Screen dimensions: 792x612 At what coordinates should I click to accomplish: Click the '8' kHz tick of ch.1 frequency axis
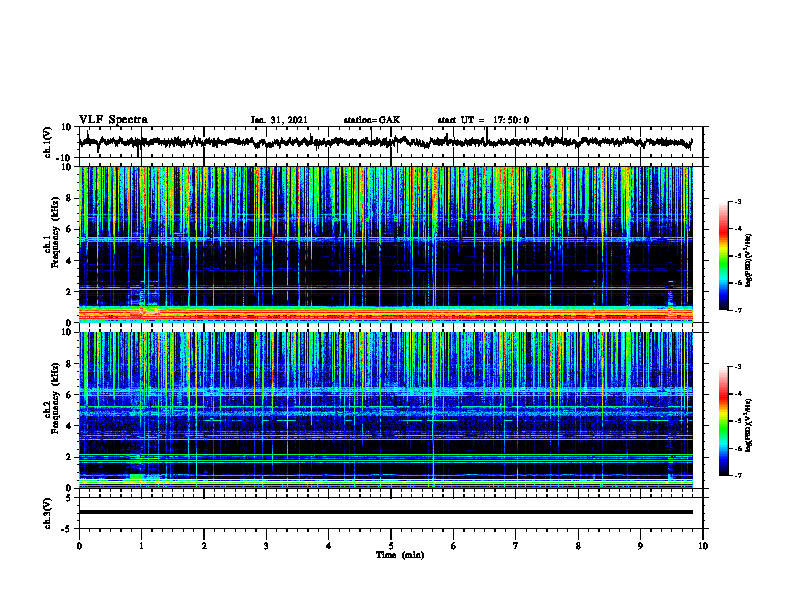tap(70, 198)
